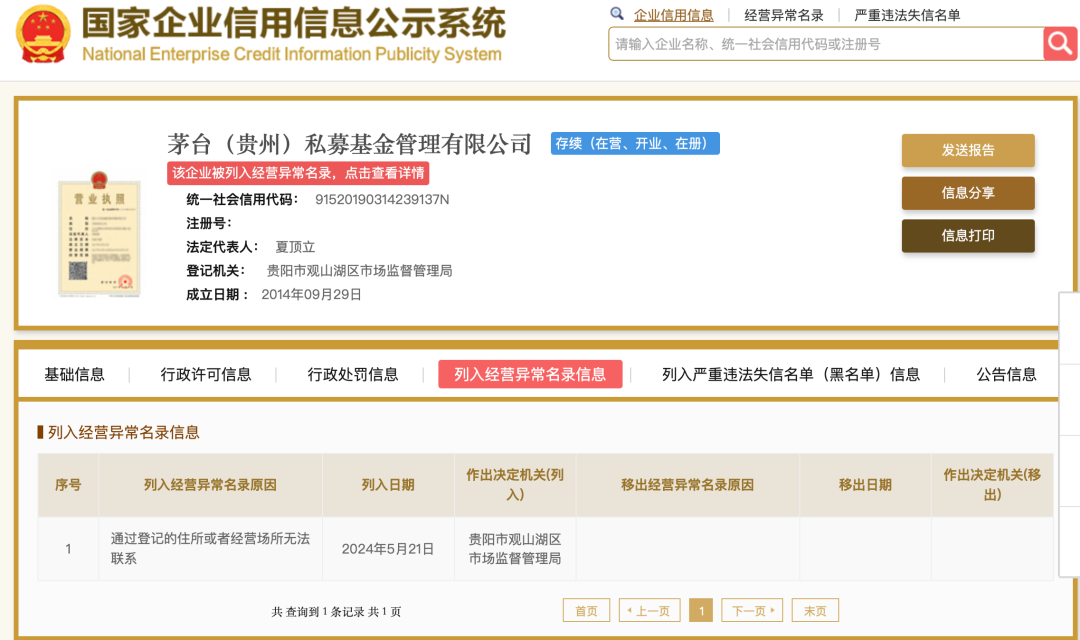
Task: Click the national emblem logo
Action: 43,33
